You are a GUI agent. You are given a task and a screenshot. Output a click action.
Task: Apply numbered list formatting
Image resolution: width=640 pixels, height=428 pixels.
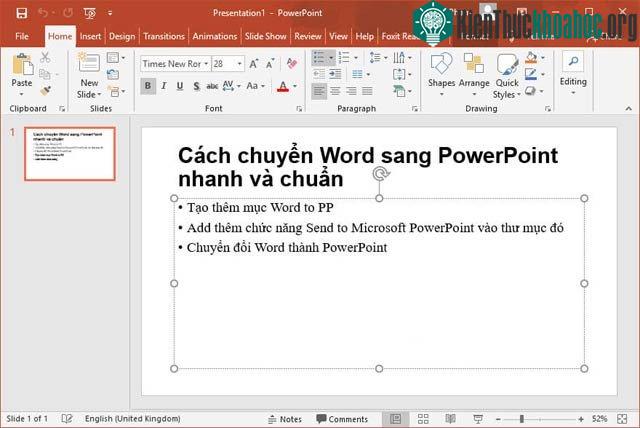pyautogui.click(x=344, y=58)
